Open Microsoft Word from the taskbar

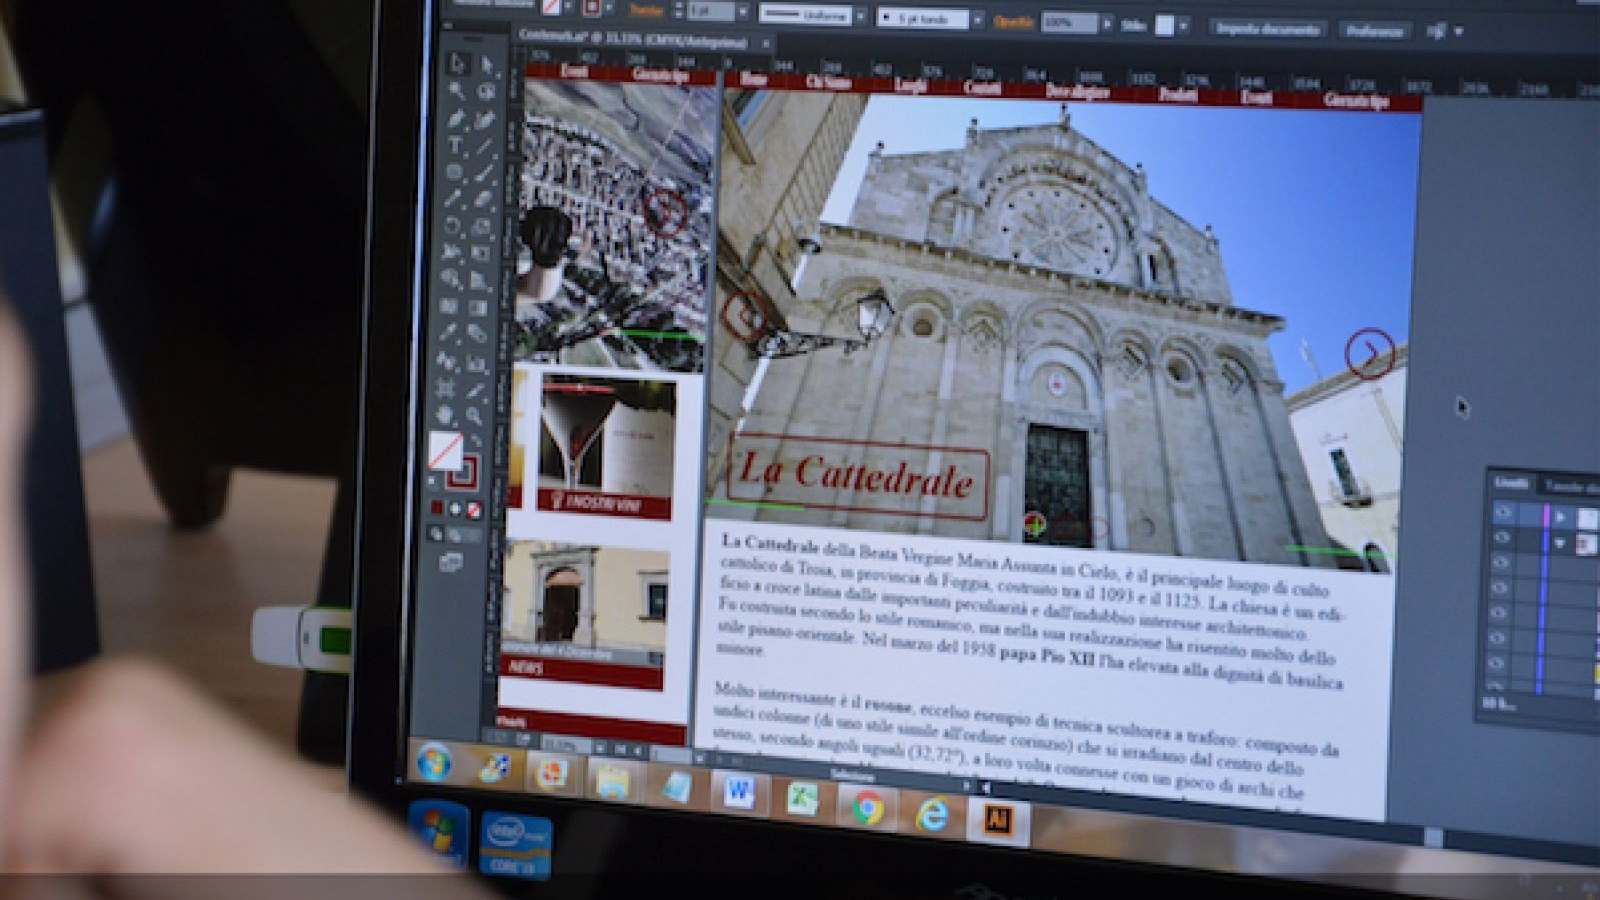coord(739,793)
